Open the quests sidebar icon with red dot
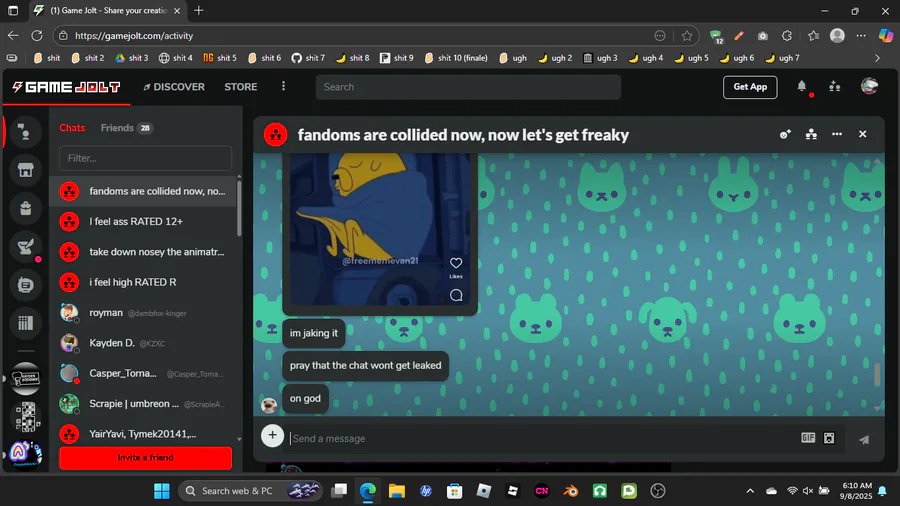Screen dimensions: 900x506 (x=25, y=247)
